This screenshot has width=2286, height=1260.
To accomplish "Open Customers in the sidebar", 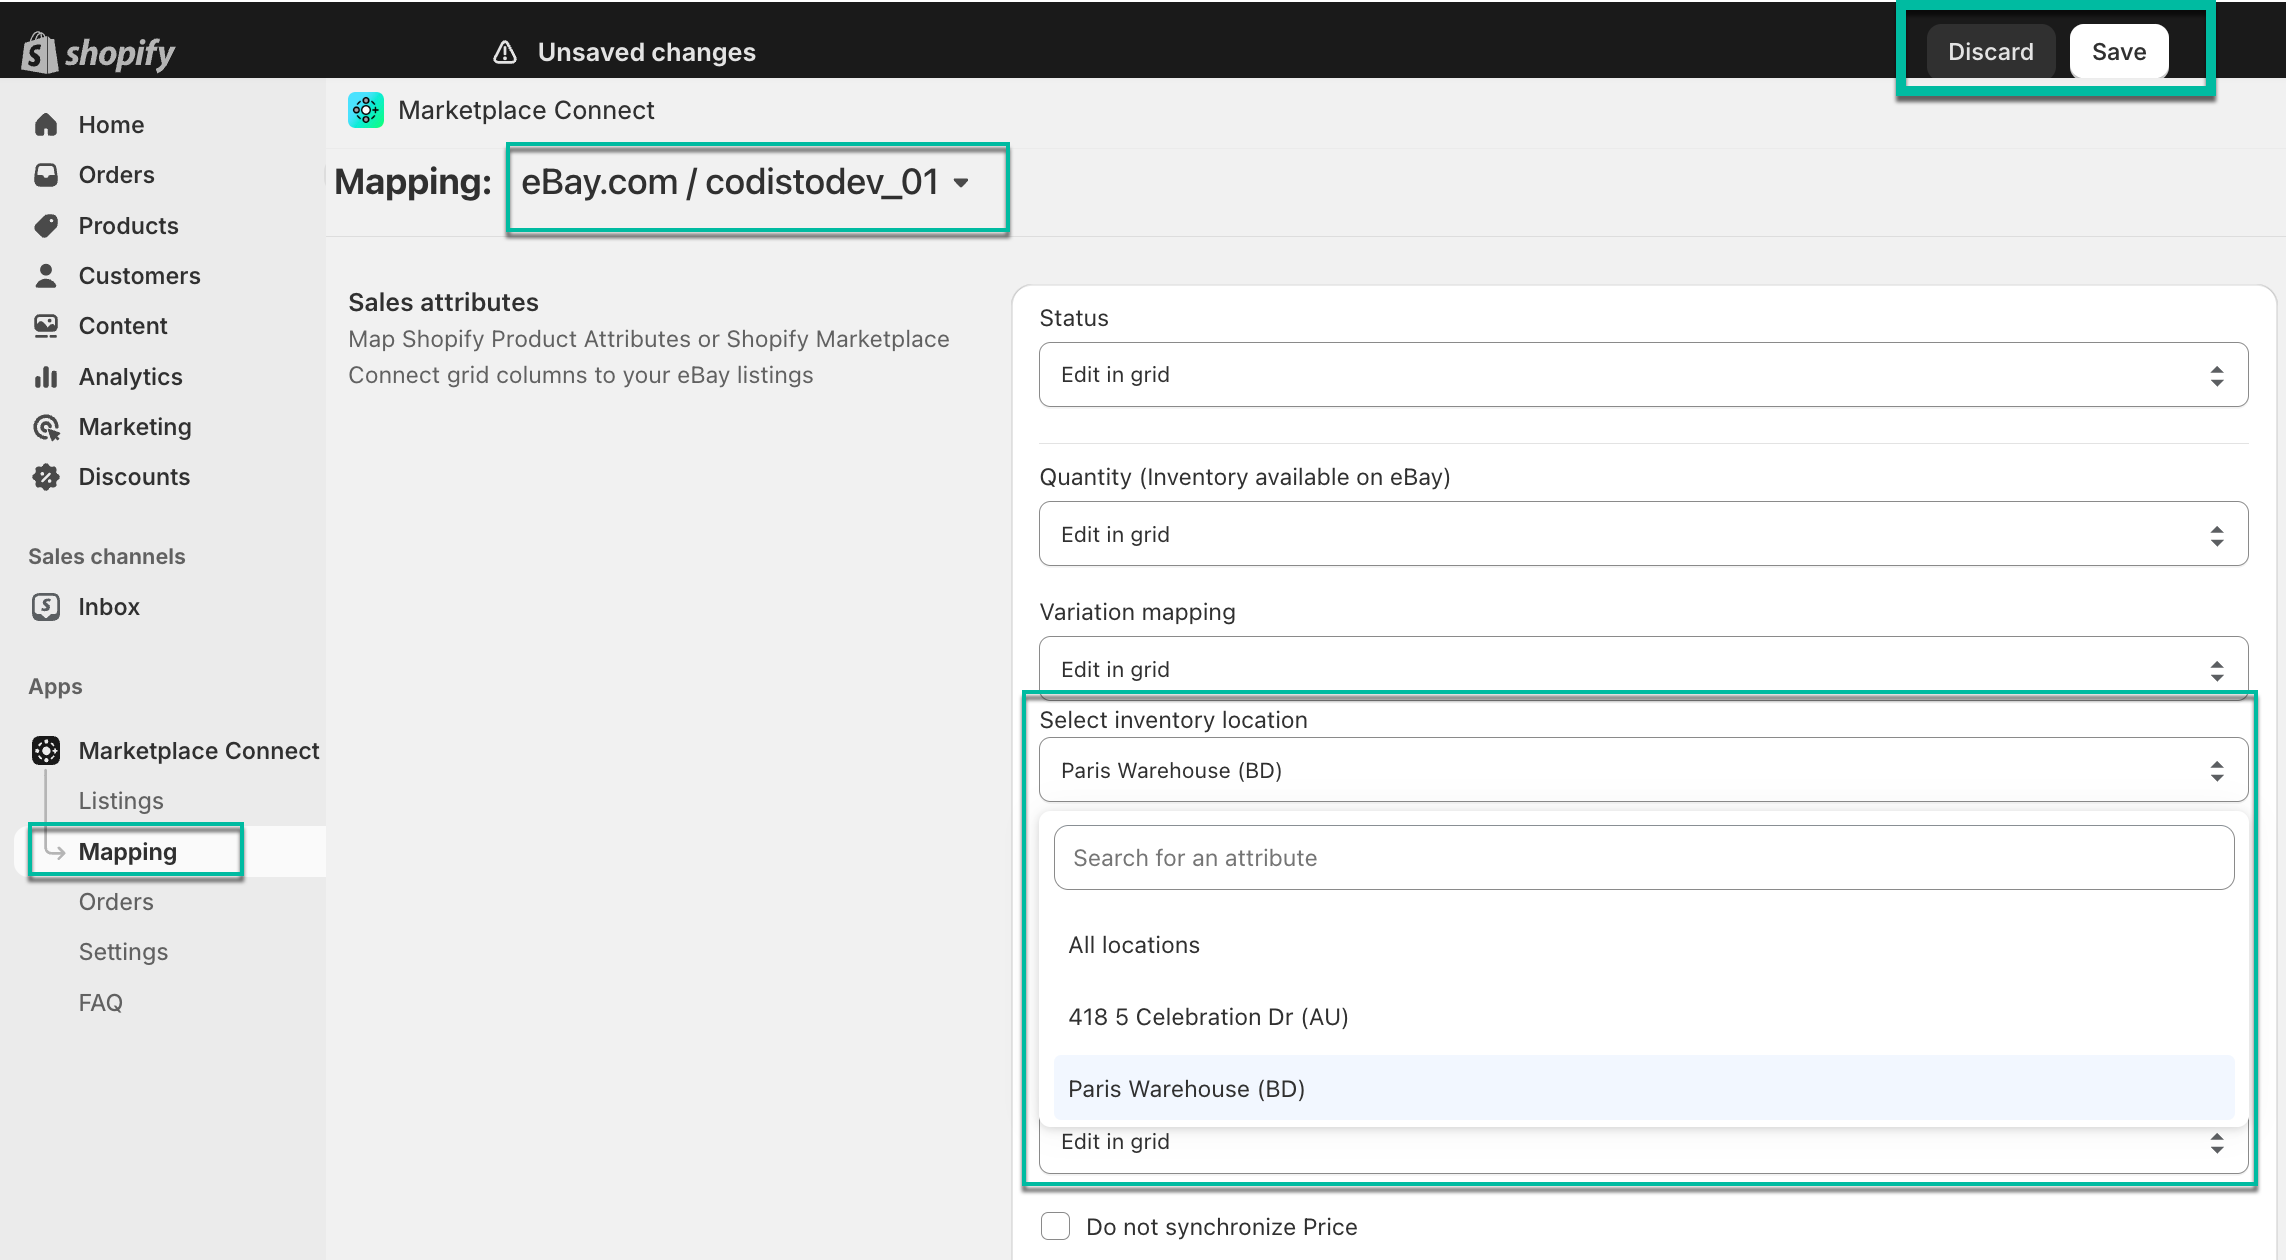I will pos(139,276).
